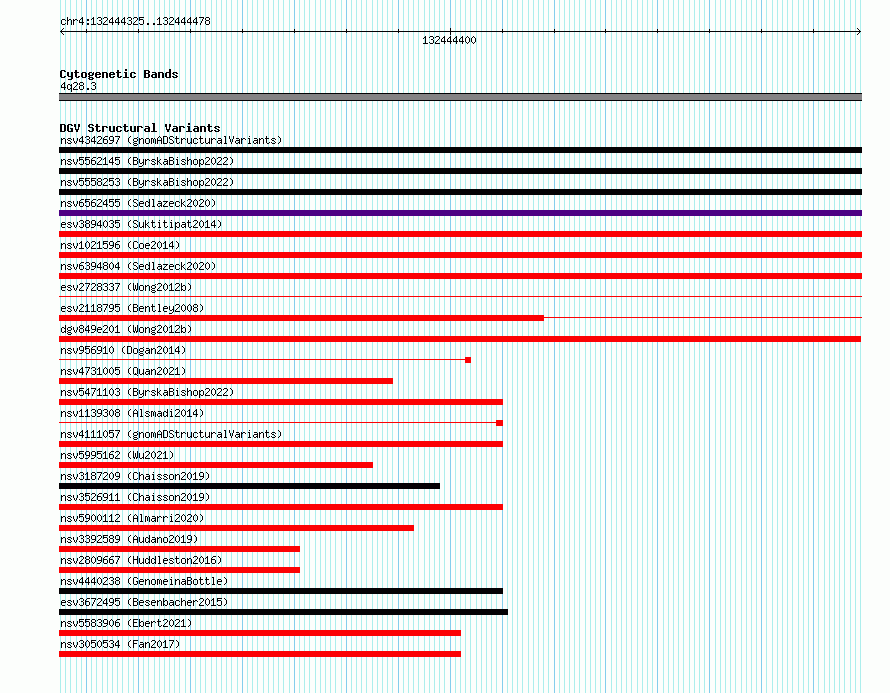The width and height of the screenshot is (890, 693).
Task: Click the nsv4731005 (Quan2021) label
Action: point(123,371)
